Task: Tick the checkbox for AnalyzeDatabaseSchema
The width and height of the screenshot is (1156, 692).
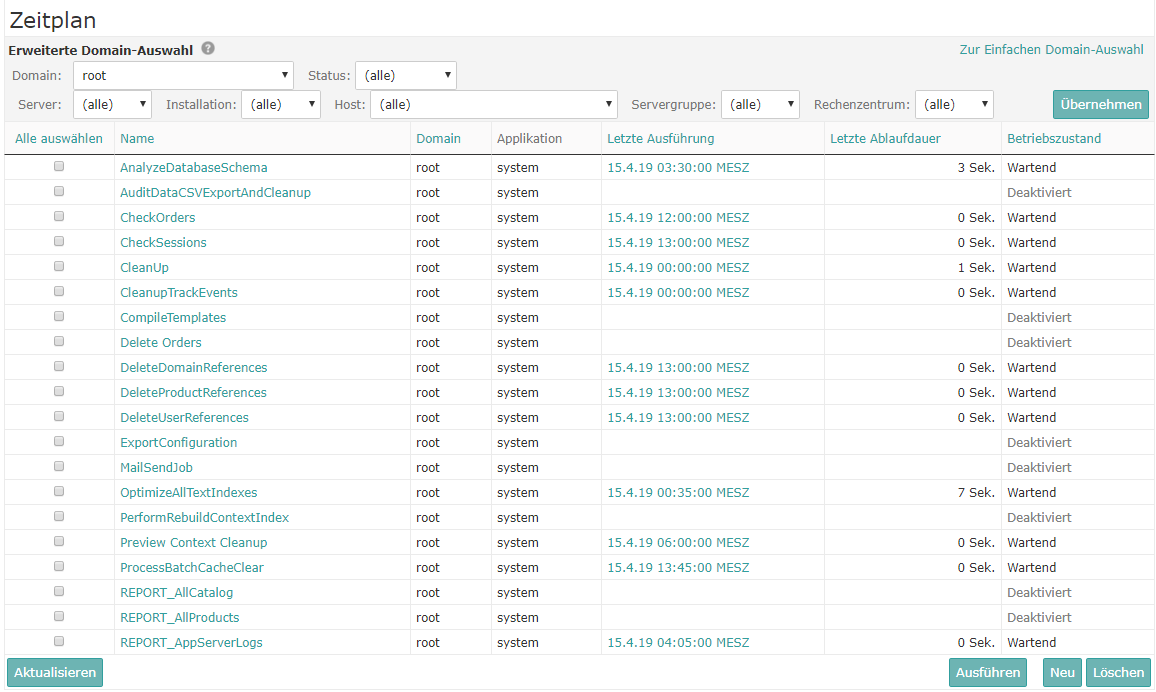Action: [59, 167]
